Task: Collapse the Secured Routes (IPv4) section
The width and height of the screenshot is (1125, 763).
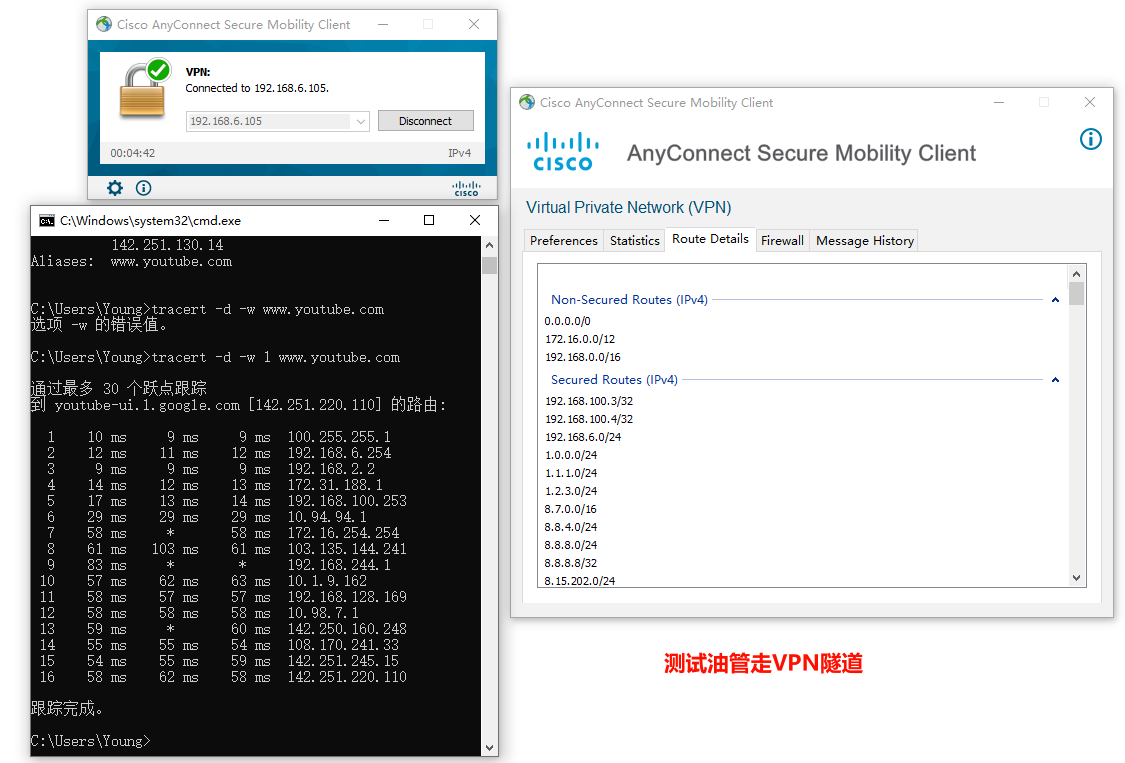Action: tap(1055, 380)
